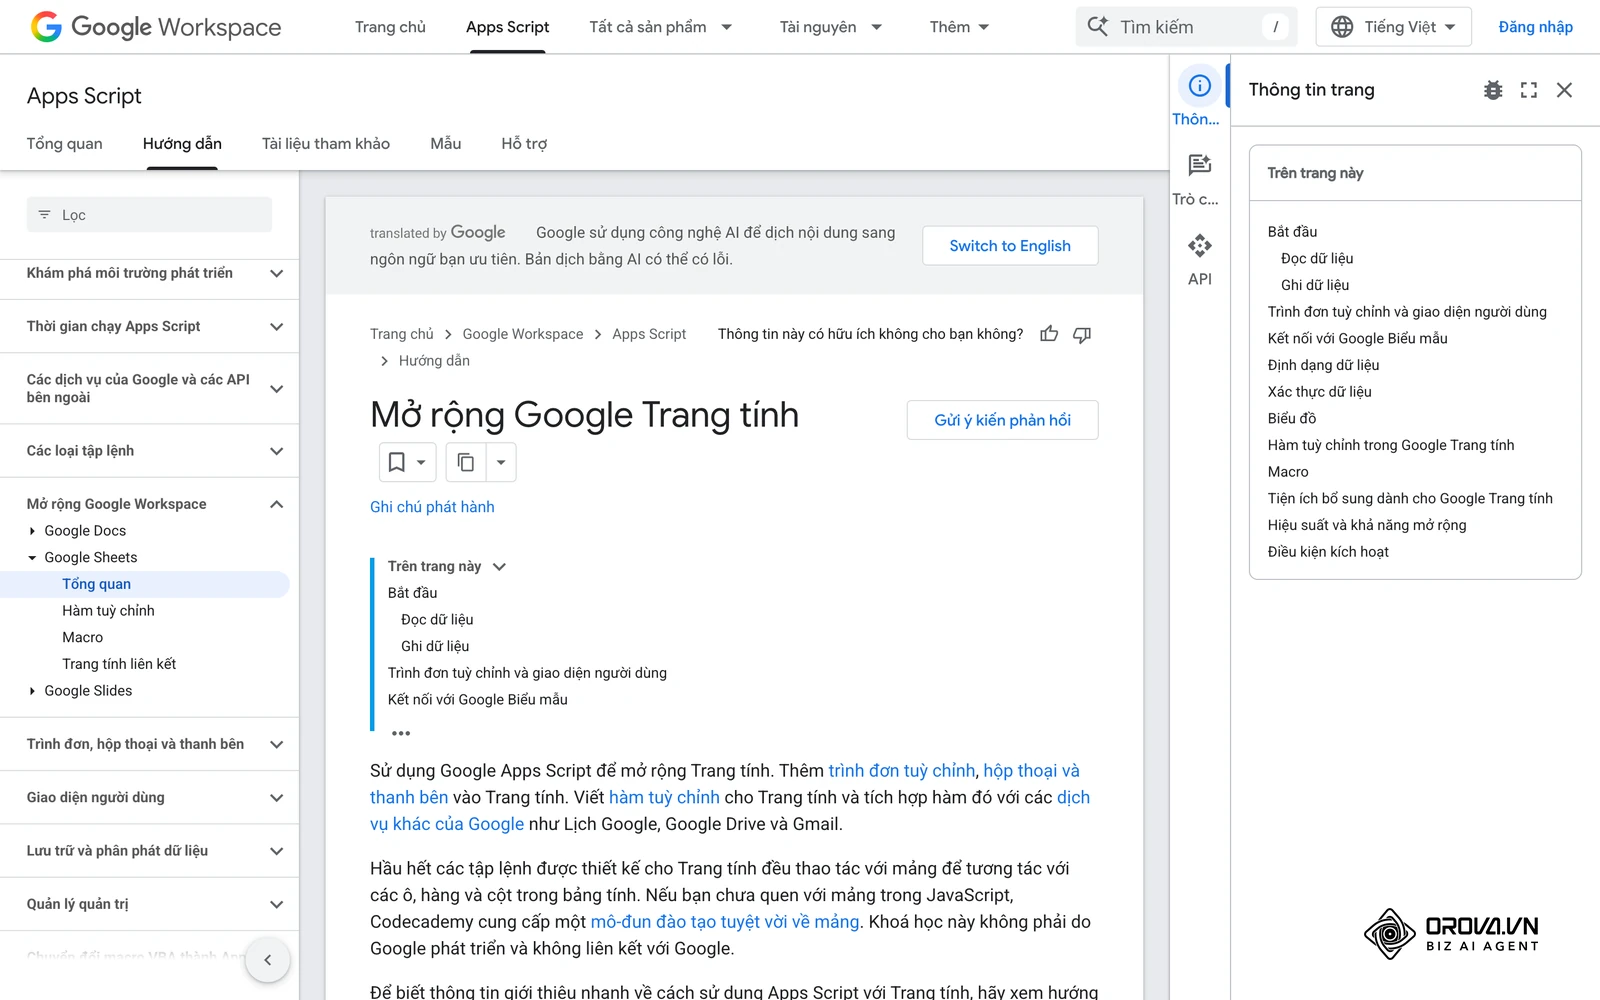Select Hàm tuỳ chỉnh in sidebar
1600x1000 pixels.
pyautogui.click(x=108, y=611)
